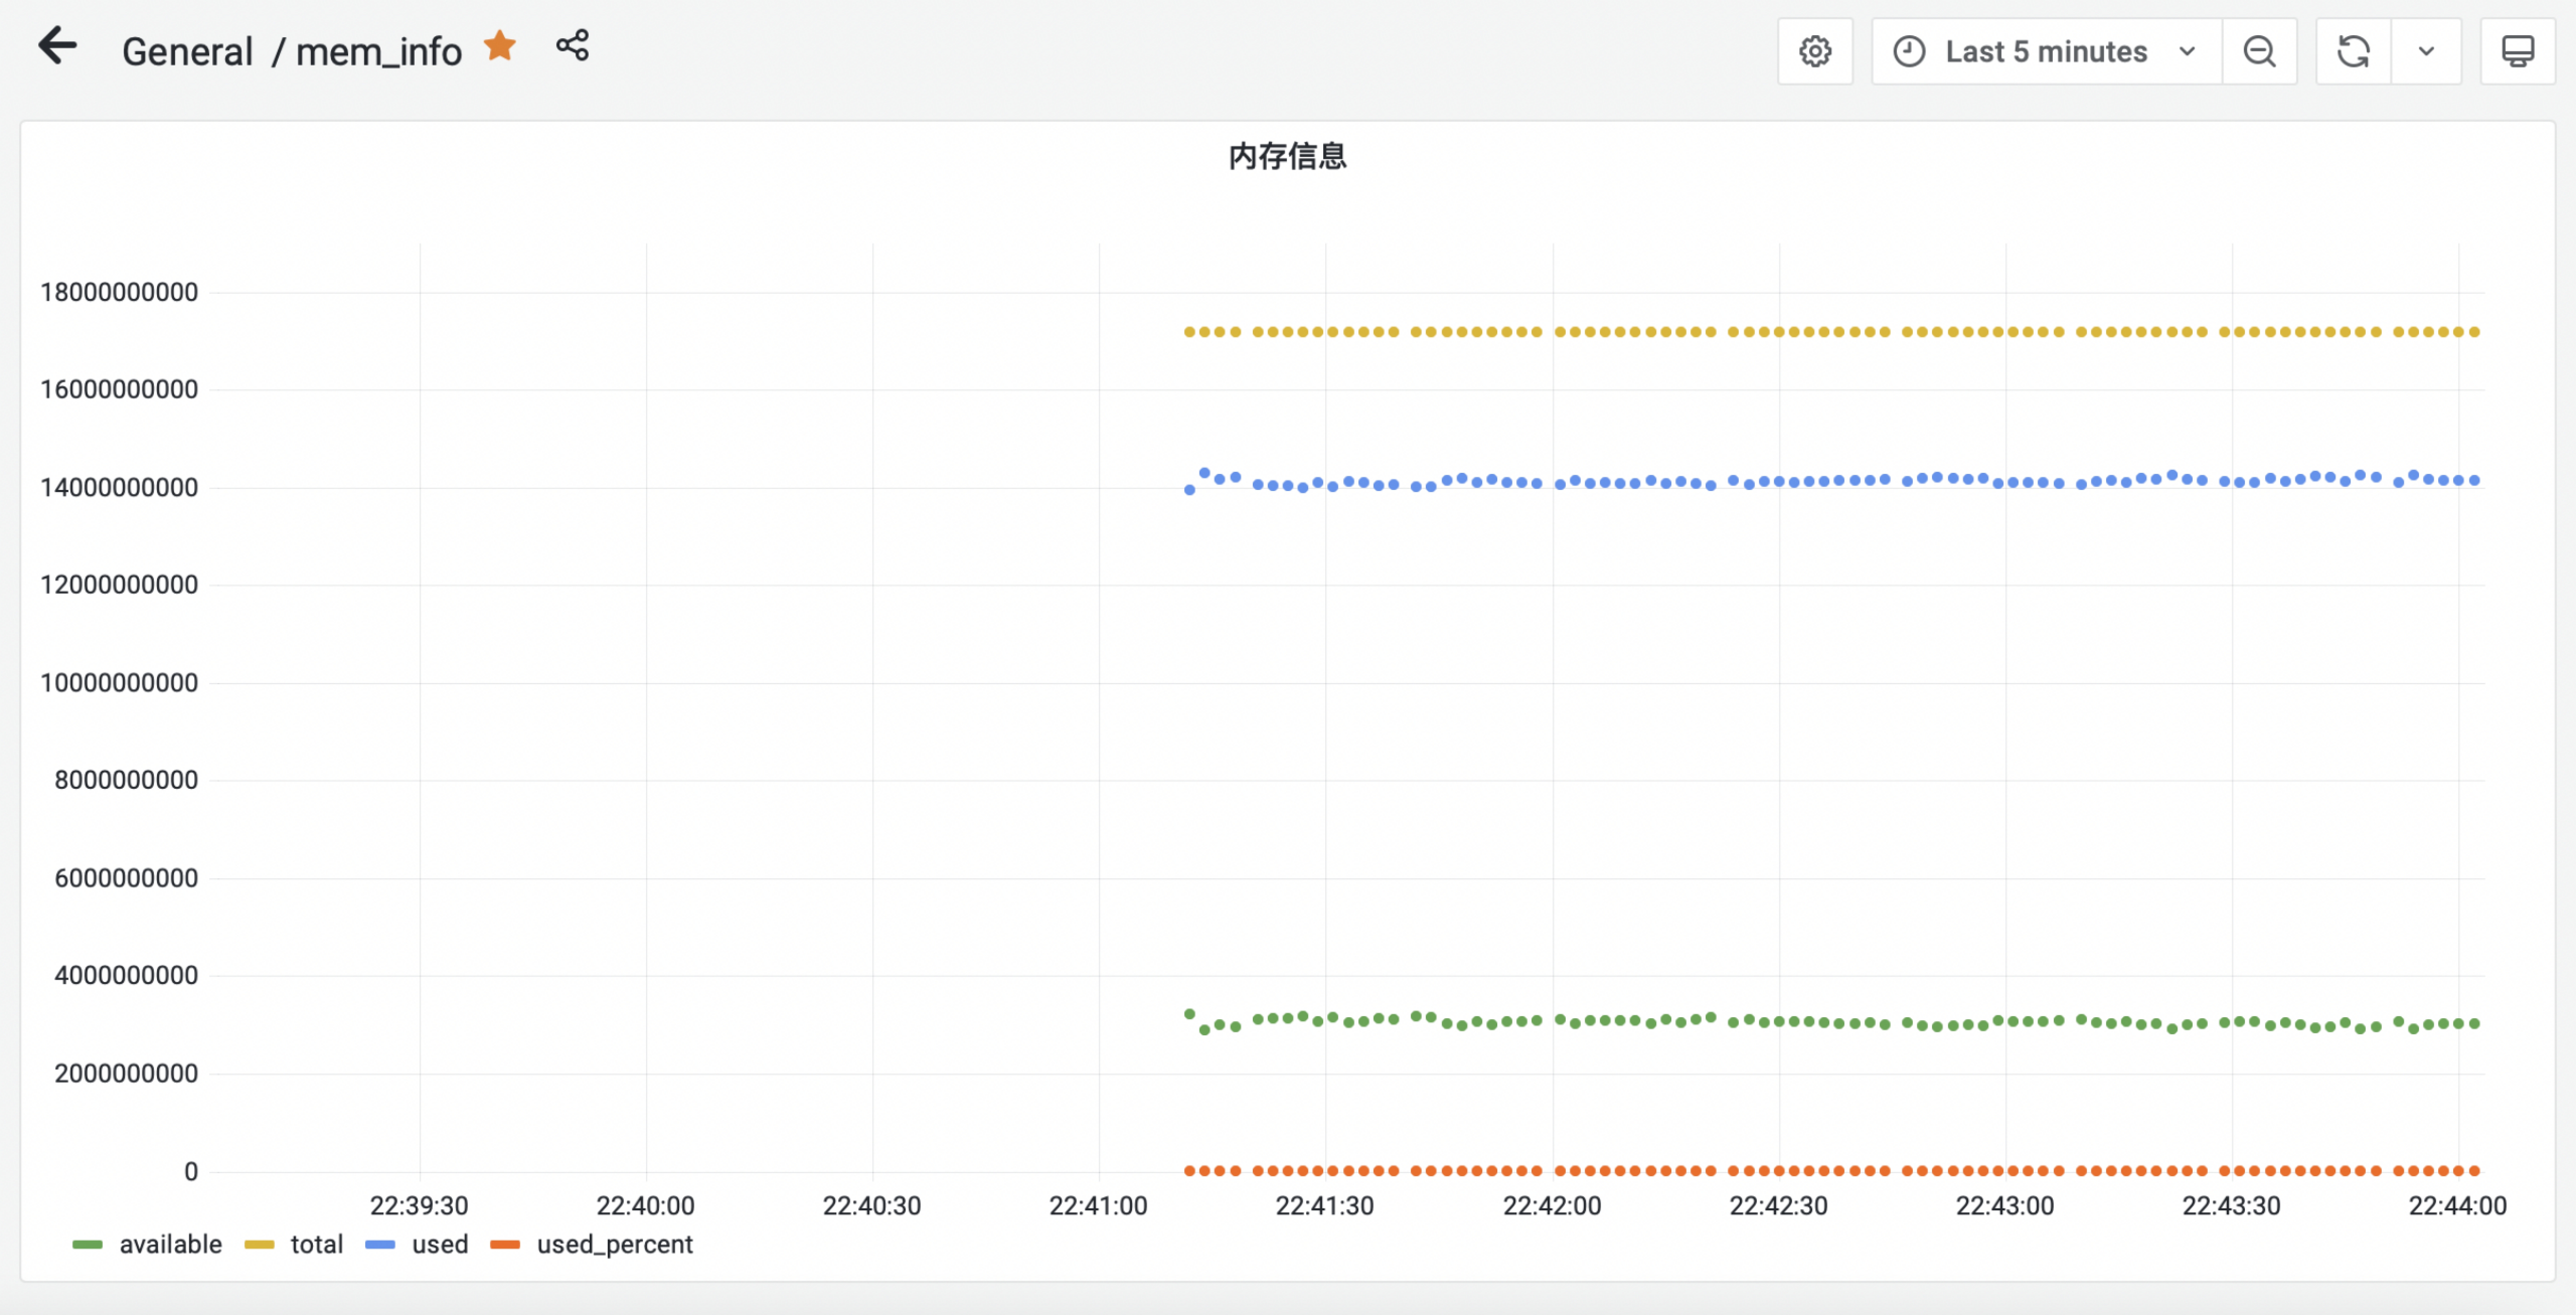
Task: Toggle the total series in legend
Action: 316,1244
